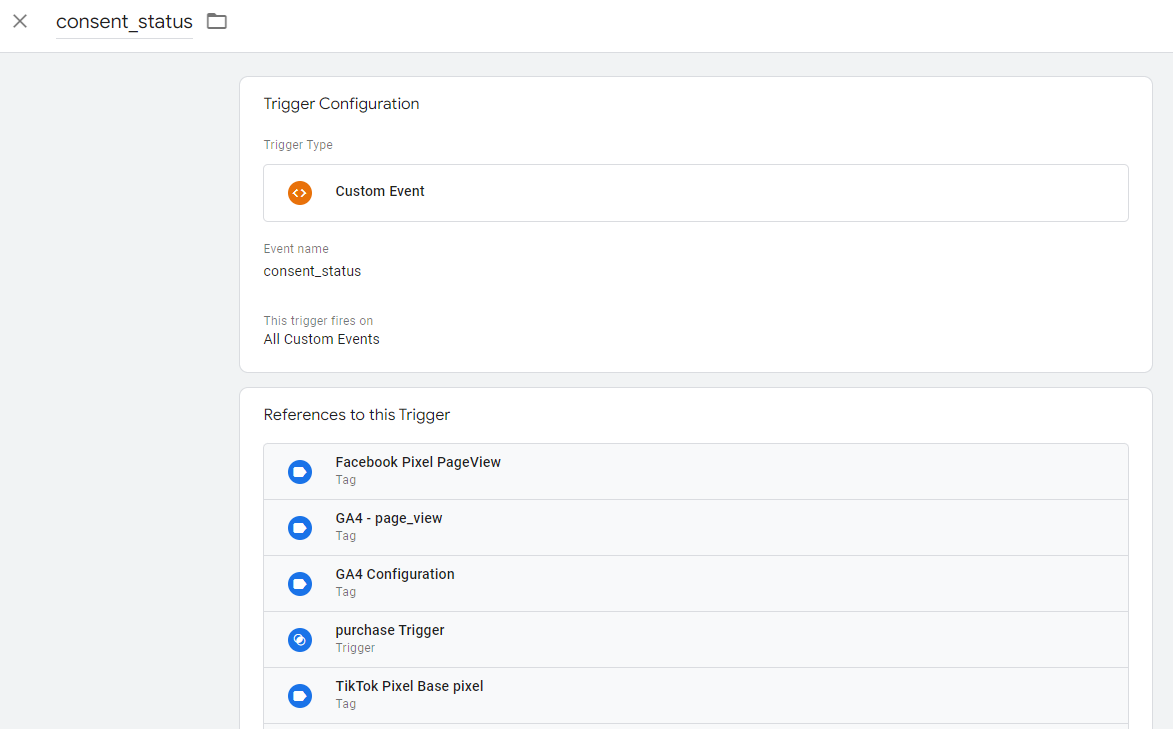Close the consent_status trigger panel
The image size is (1173, 729).
click(x=20, y=21)
